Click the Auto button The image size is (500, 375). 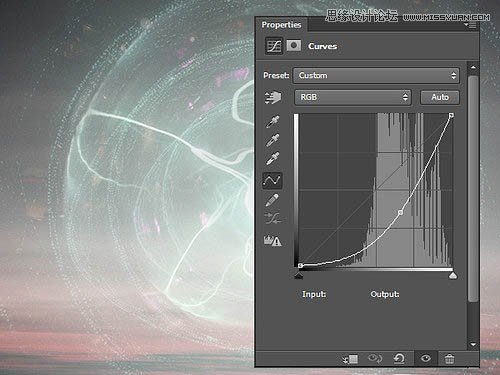point(440,97)
